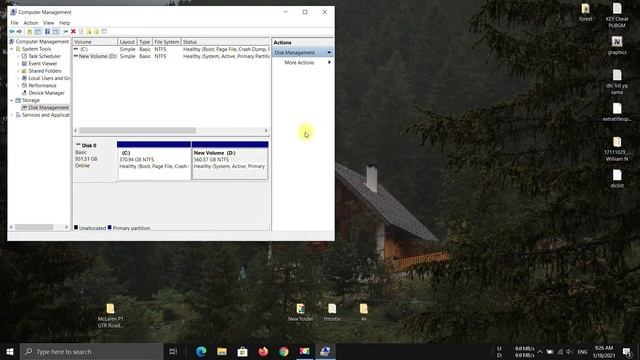Open the View menu
640x360 pixels.
(x=48, y=23)
